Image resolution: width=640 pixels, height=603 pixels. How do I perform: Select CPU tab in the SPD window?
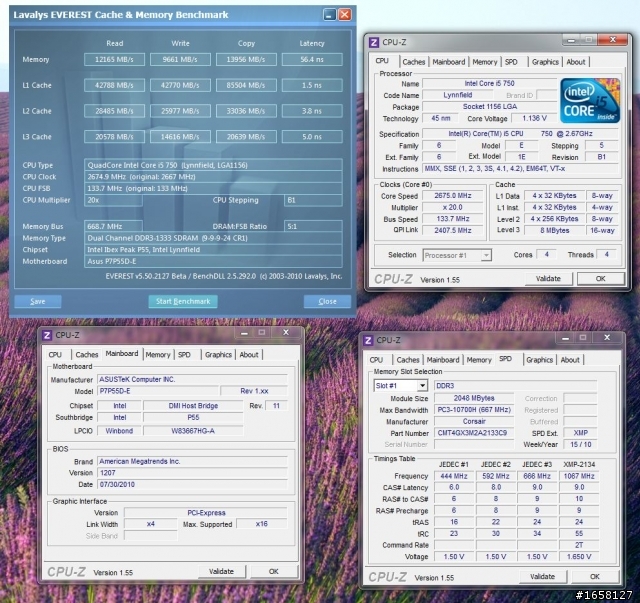click(376, 360)
